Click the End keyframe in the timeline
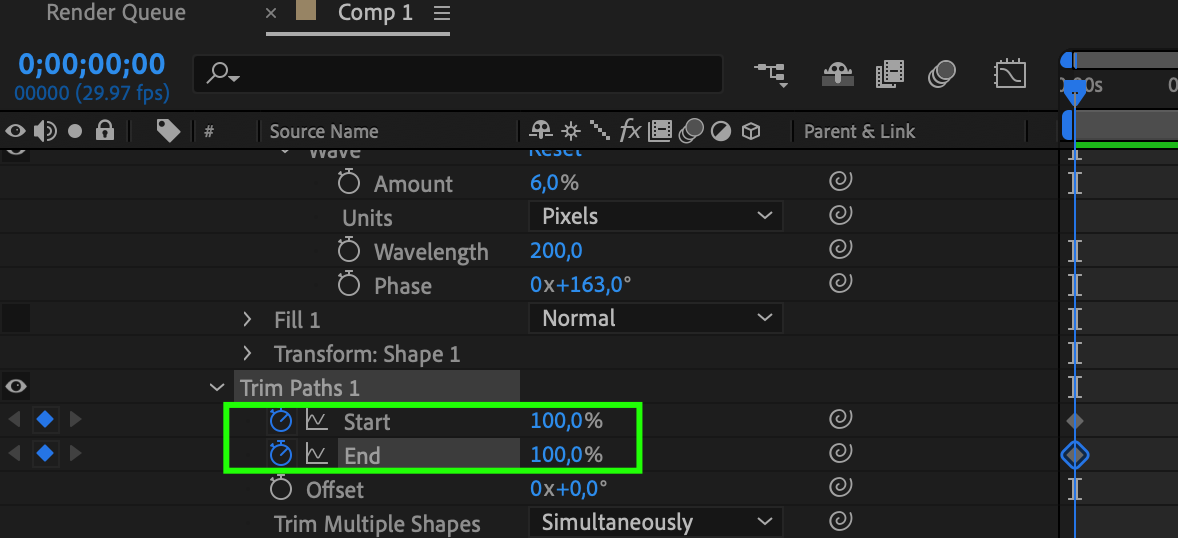1178x538 pixels. pos(1075,455)
